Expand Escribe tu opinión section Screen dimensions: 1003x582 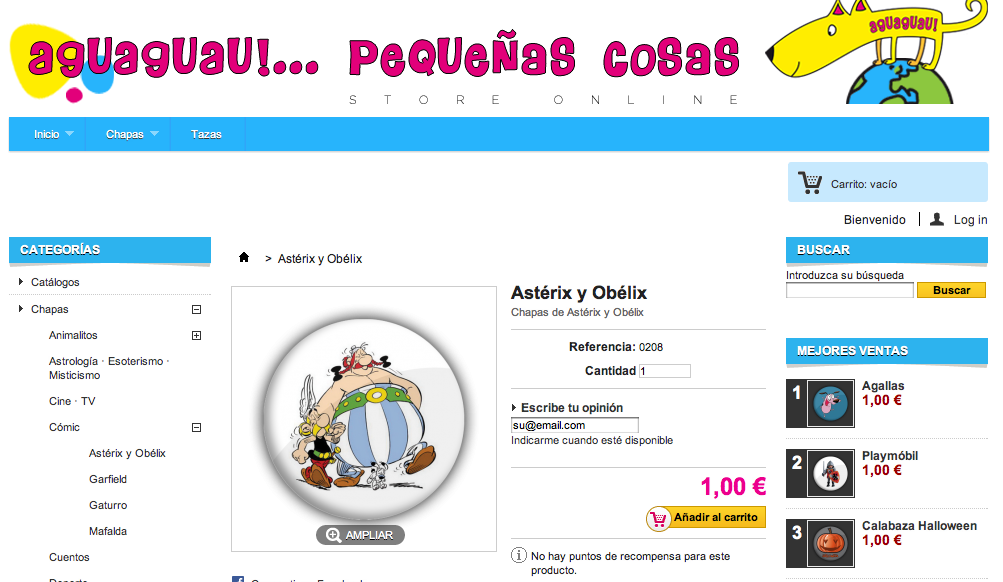[567, 407]
